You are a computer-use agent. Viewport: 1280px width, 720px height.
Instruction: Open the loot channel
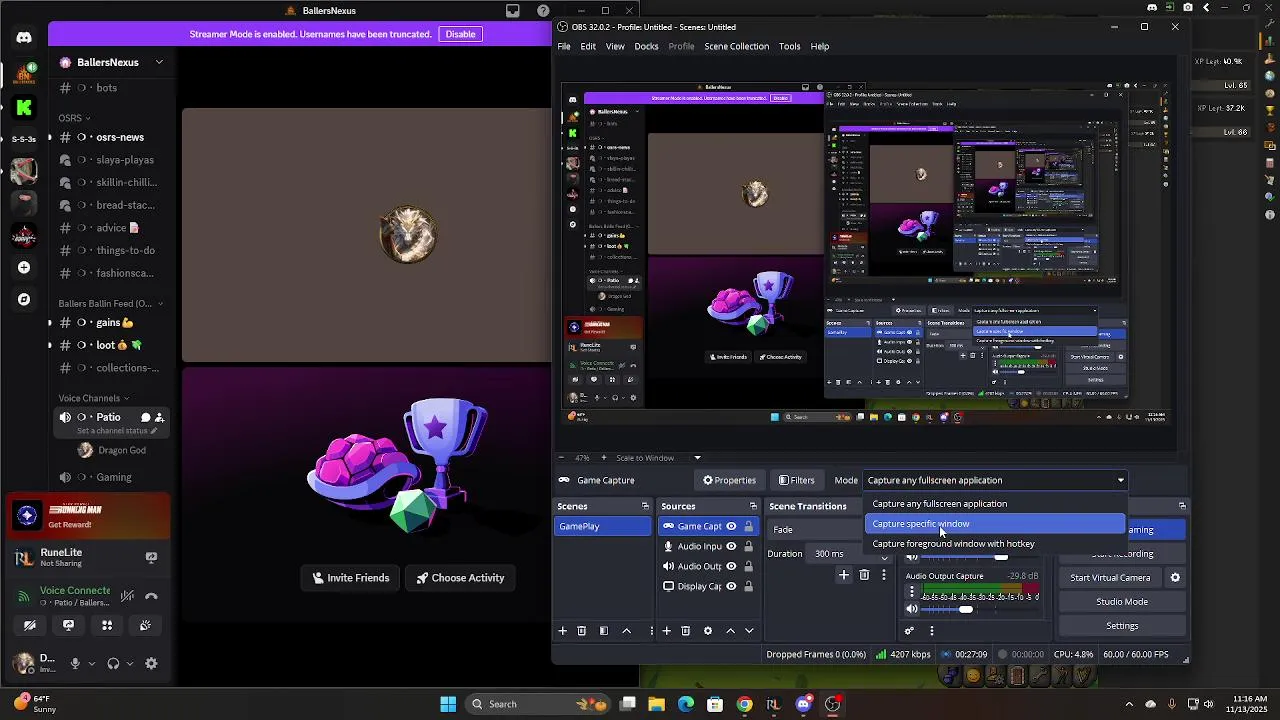tap(112, 345)
